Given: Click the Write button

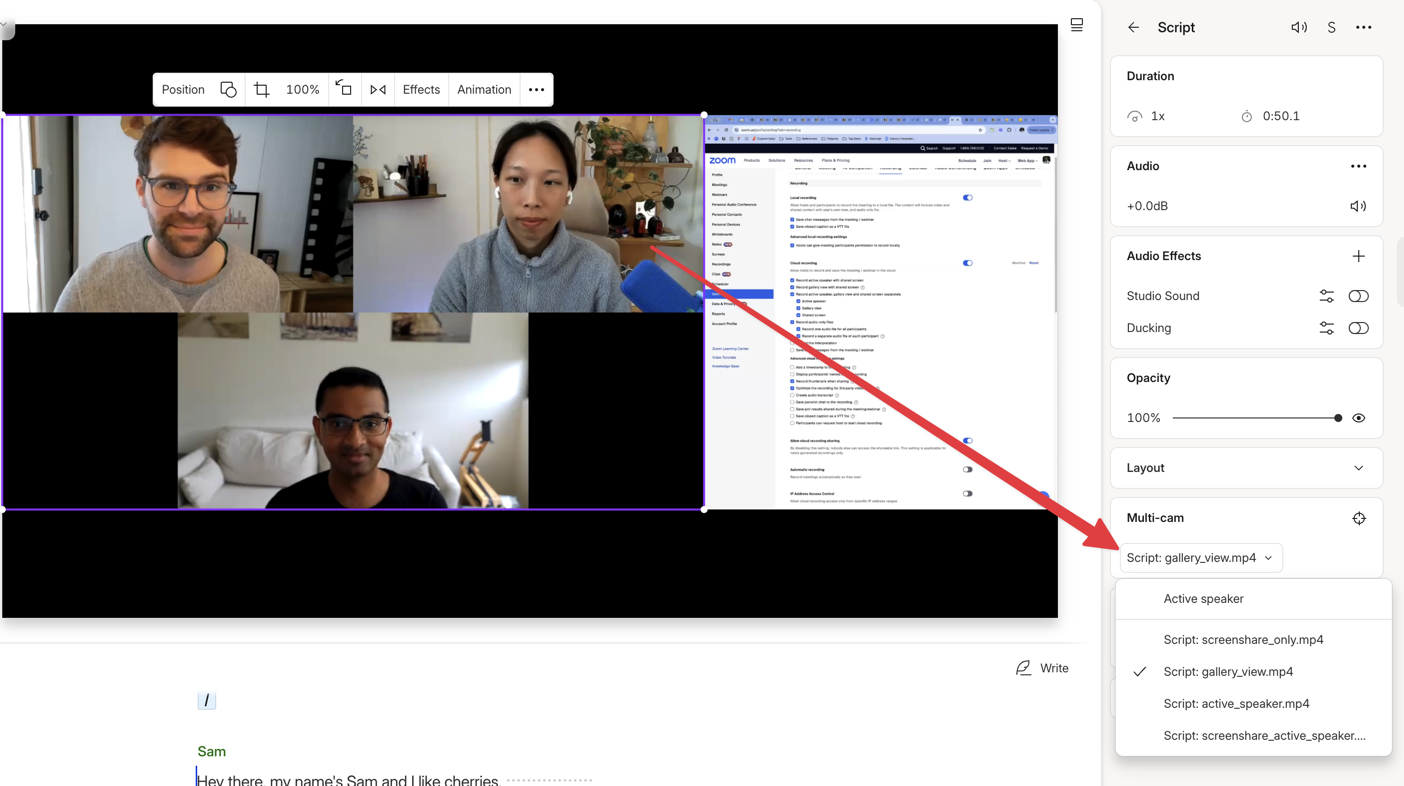Looking at the screenshot, I should click(x=1042, y=668).
